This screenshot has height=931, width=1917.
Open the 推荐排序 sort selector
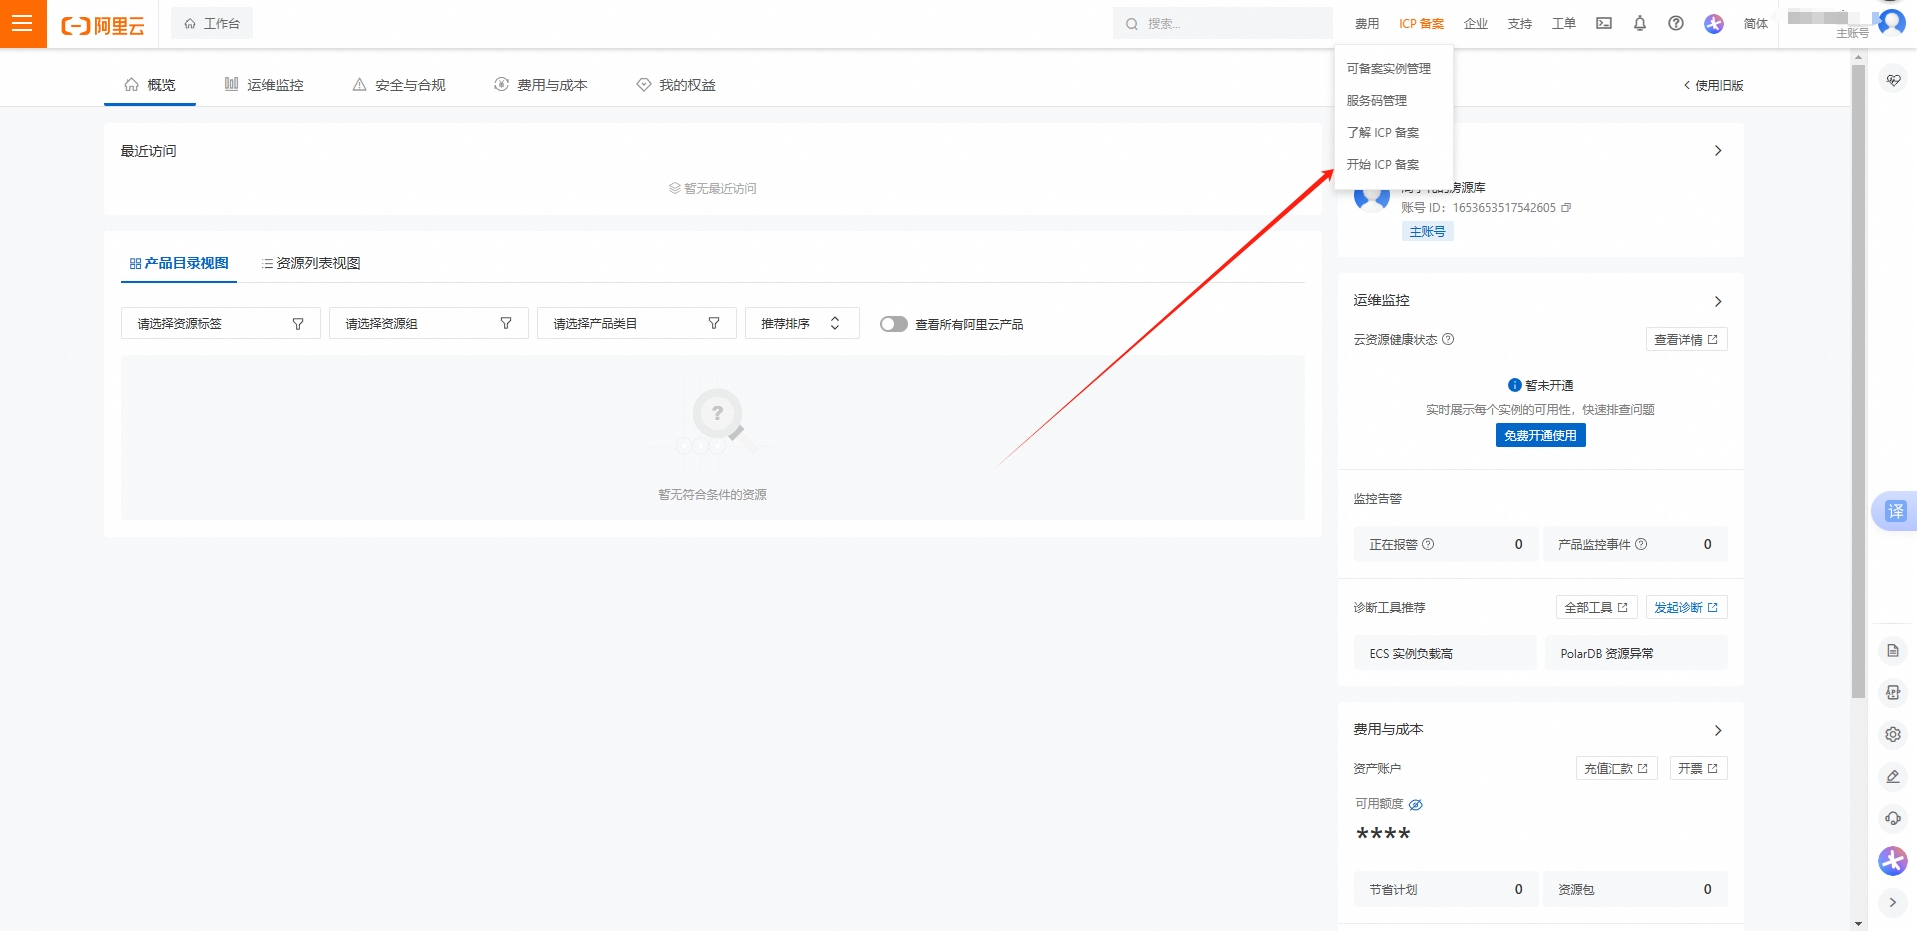coord(800,323)
